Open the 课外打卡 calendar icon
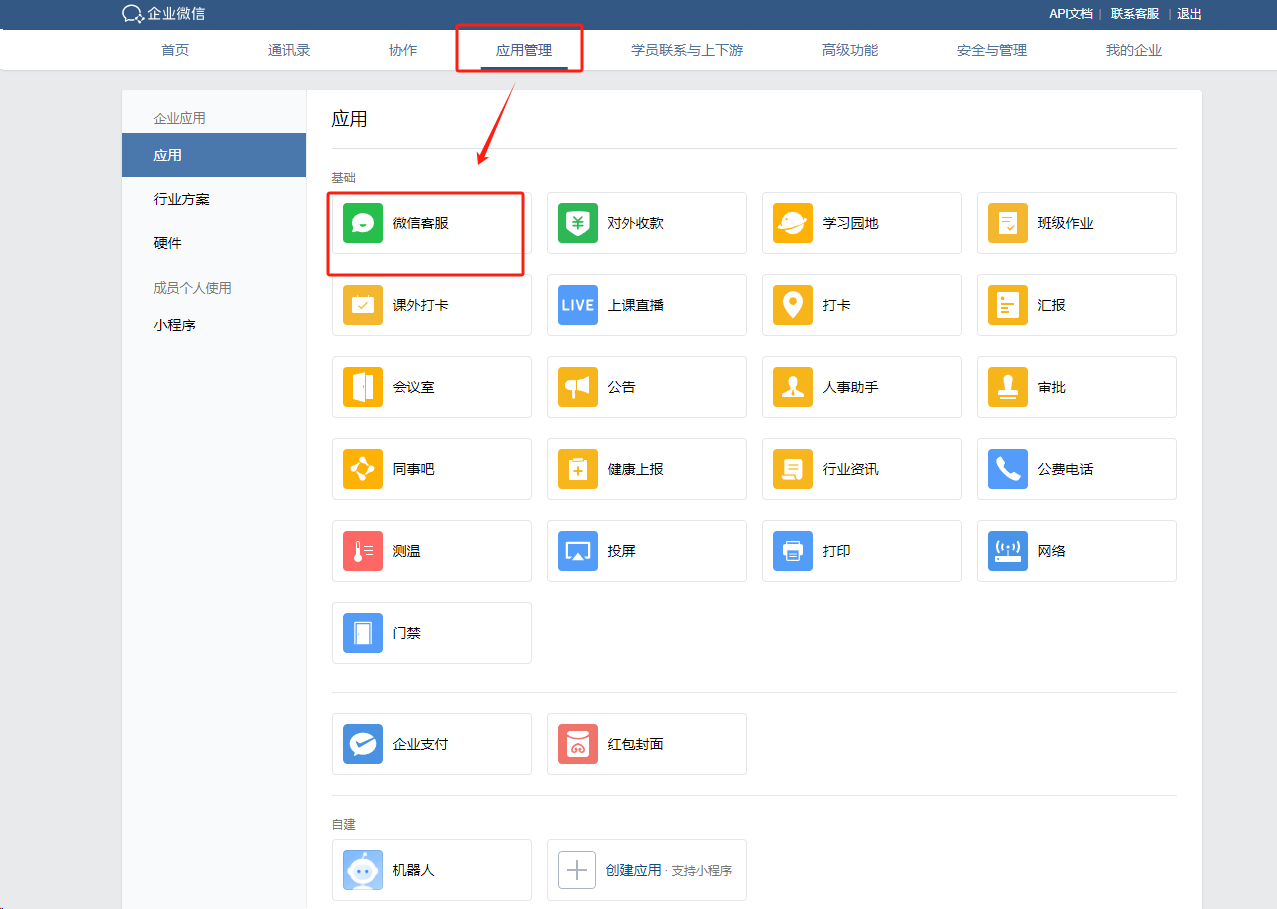This screenshot has height=909, width=1277. click(x=363, y=305)
